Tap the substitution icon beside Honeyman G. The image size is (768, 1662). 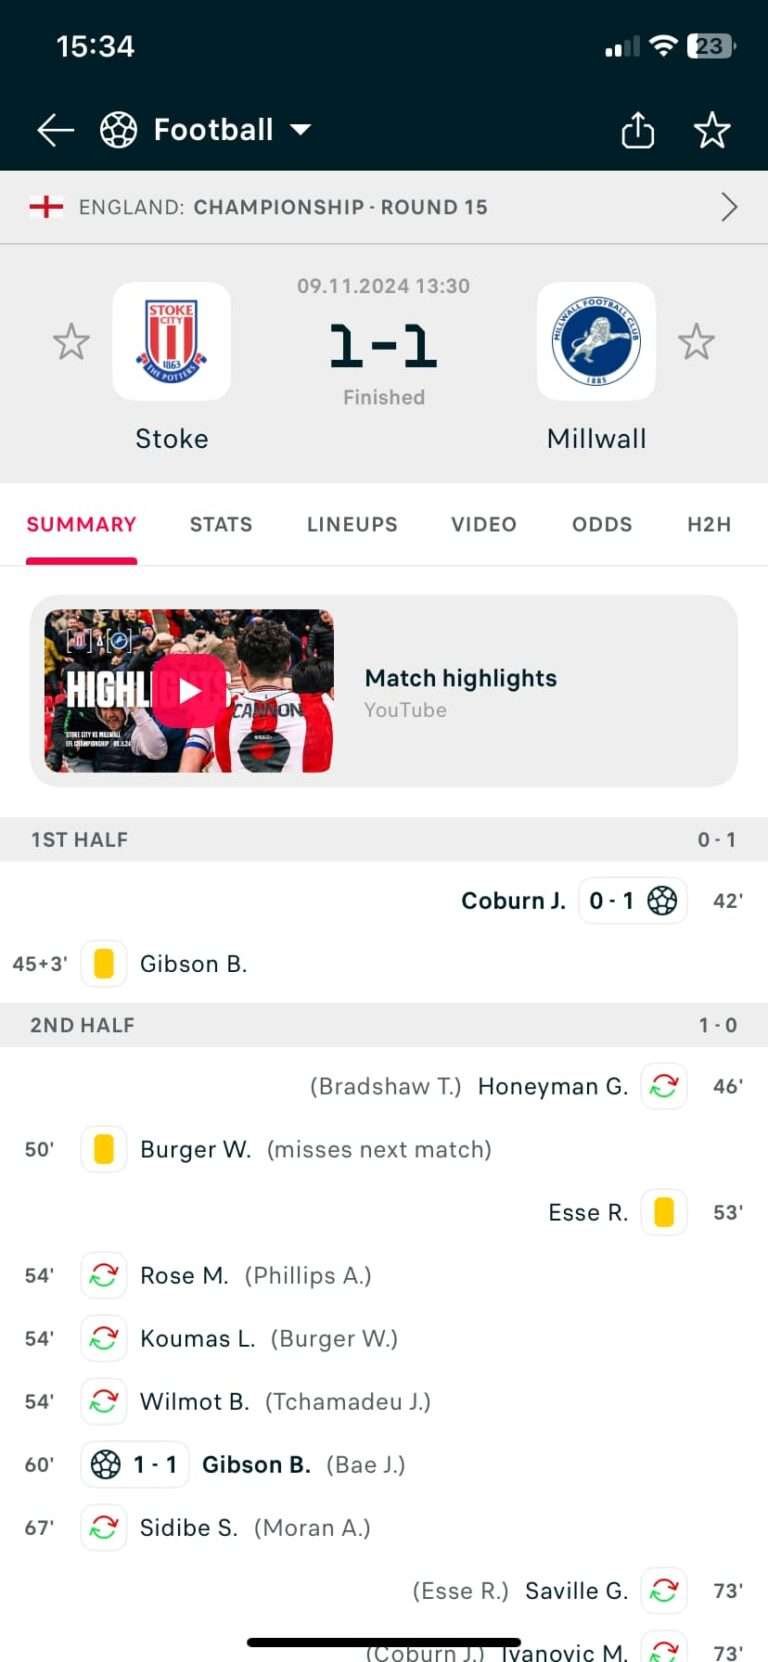point(663,1086)
